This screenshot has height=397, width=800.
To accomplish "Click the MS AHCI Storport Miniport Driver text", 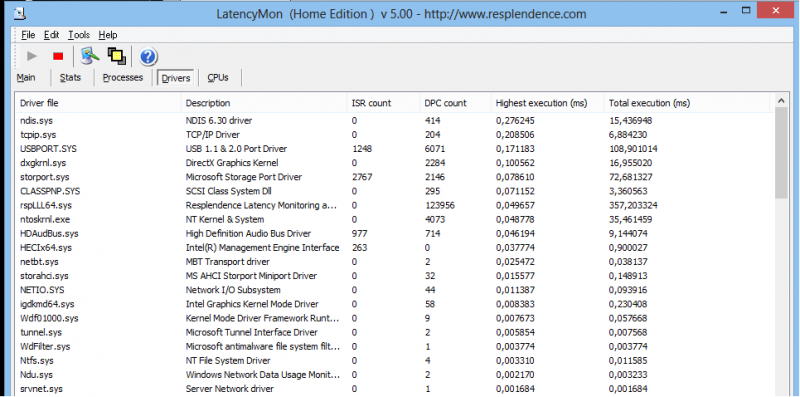I will (x=251, y=276).
